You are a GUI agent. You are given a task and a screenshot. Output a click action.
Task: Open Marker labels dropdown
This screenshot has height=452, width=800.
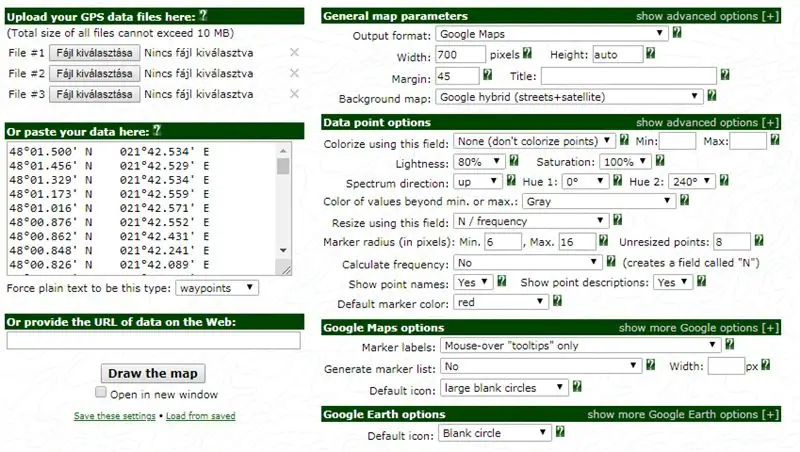(x=581, y=345)
